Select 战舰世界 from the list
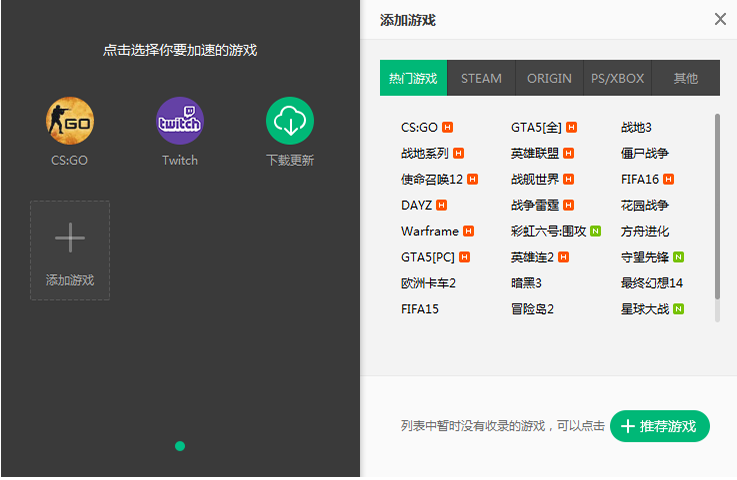Screen dimensions: 737x480 [535, 179]
